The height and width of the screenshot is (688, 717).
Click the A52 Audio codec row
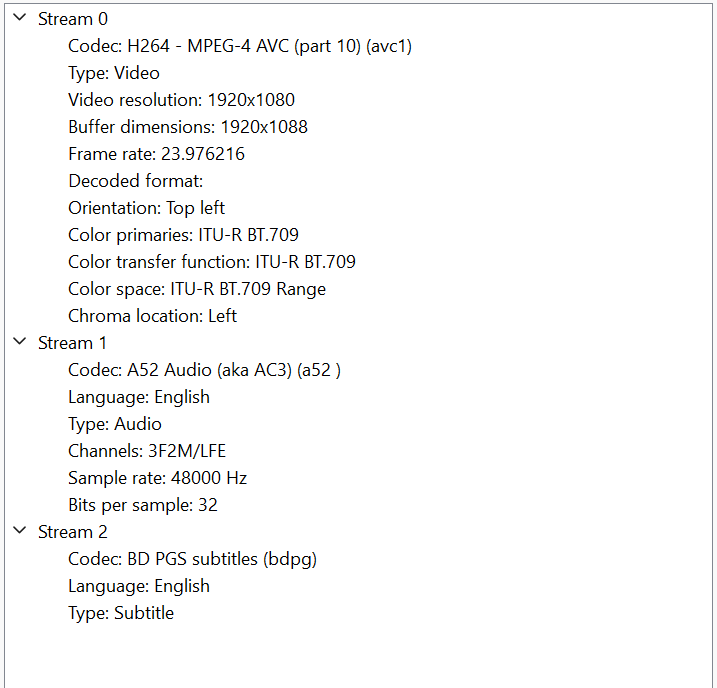tap(204, 370)
